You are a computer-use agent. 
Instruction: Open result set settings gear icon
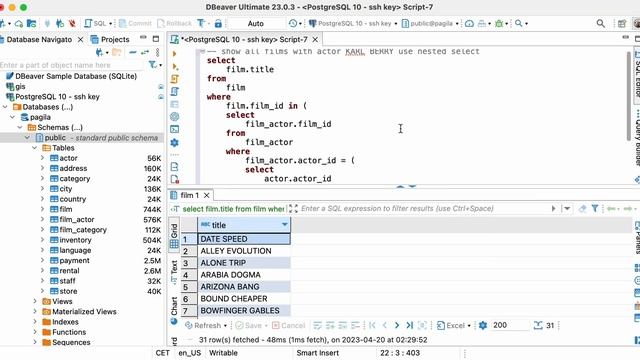483,325
